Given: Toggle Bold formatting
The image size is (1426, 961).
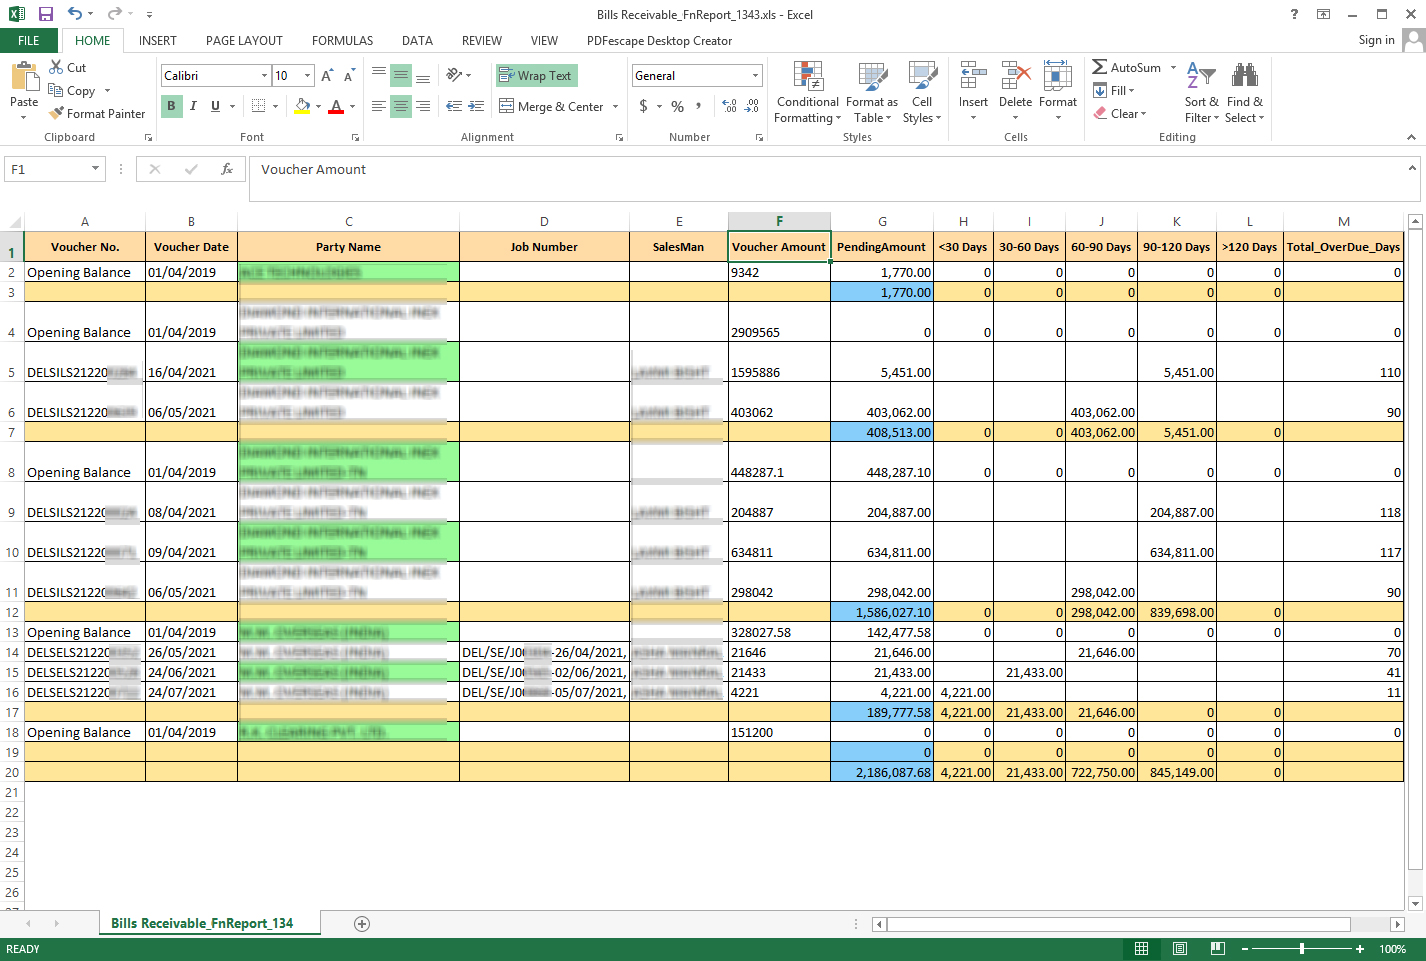Looking at the screenshot, I should point(171,106).
